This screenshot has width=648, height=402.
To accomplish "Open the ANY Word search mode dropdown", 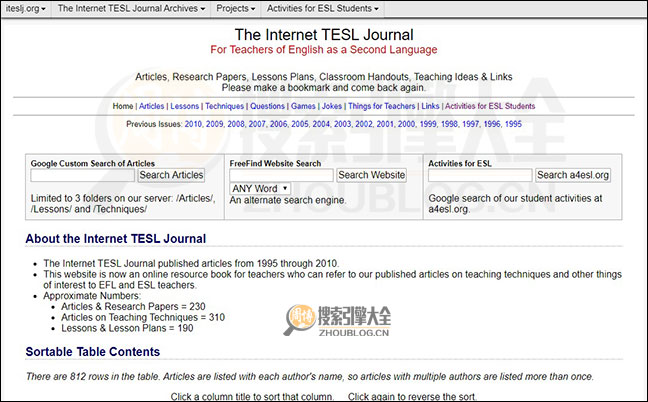I will (x=260, y=188).
